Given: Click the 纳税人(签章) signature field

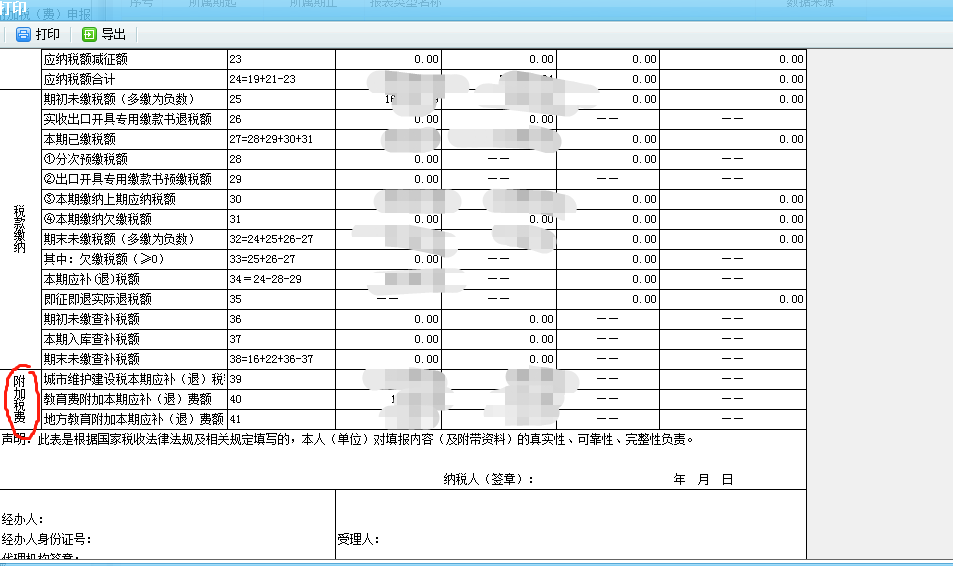Looking at the screenshot, I should click(488, 480).
